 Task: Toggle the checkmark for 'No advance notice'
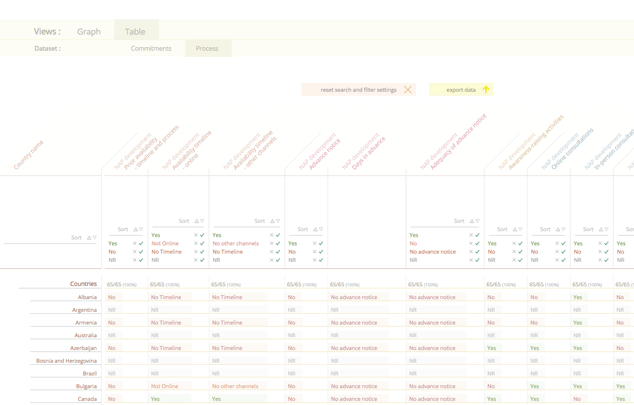click(x=478, y=252)
